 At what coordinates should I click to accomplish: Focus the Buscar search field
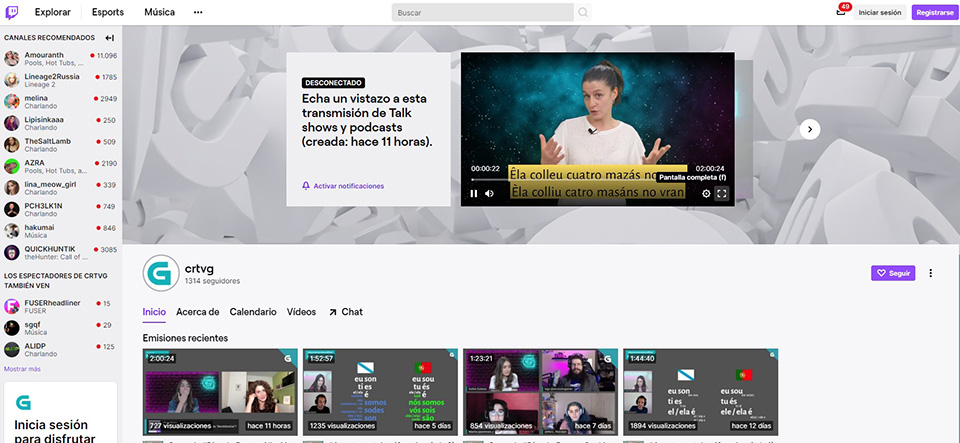pyautogui.click(x=483, y=12)
